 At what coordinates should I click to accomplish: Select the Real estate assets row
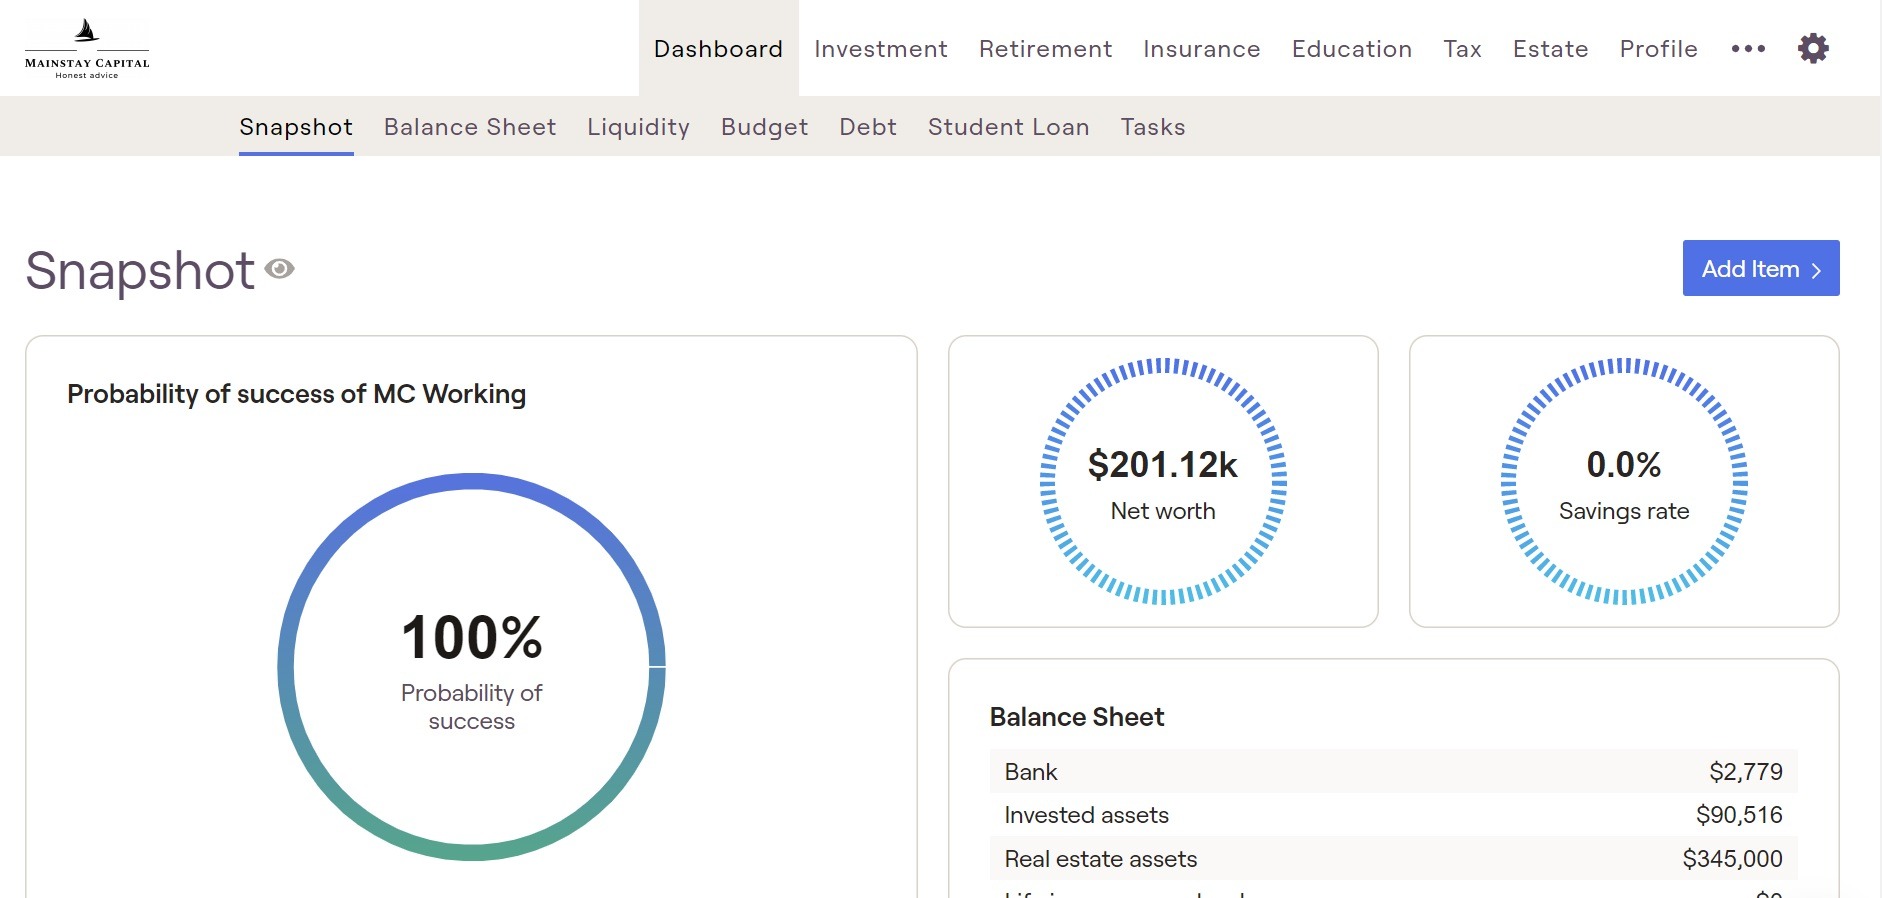coord(1394,859)
